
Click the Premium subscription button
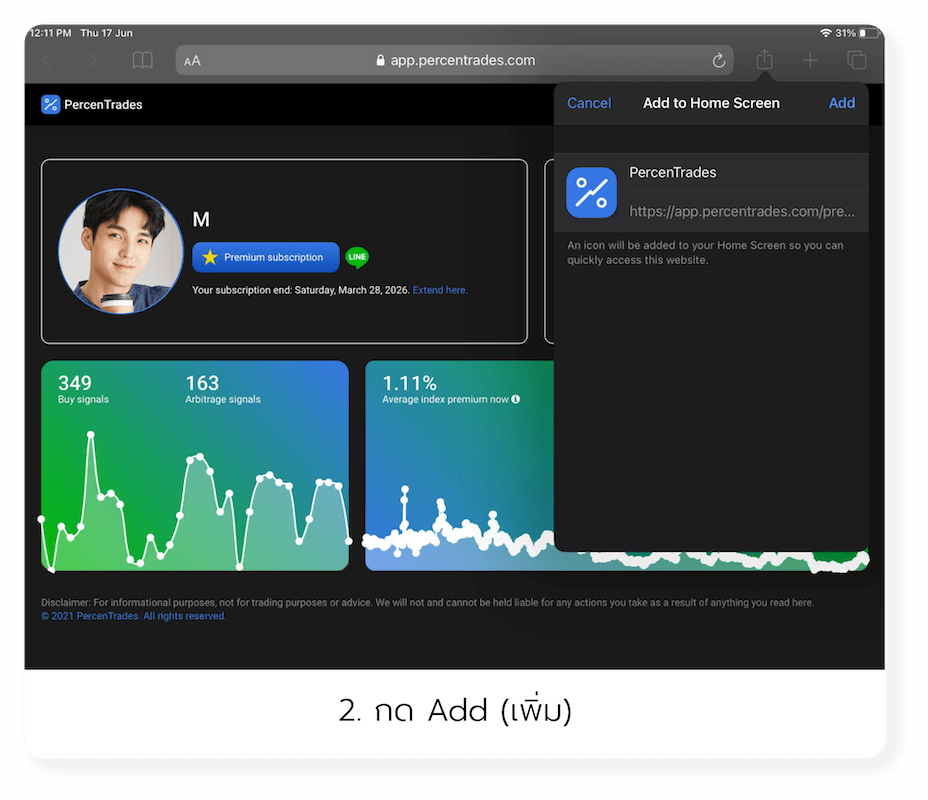266,257
